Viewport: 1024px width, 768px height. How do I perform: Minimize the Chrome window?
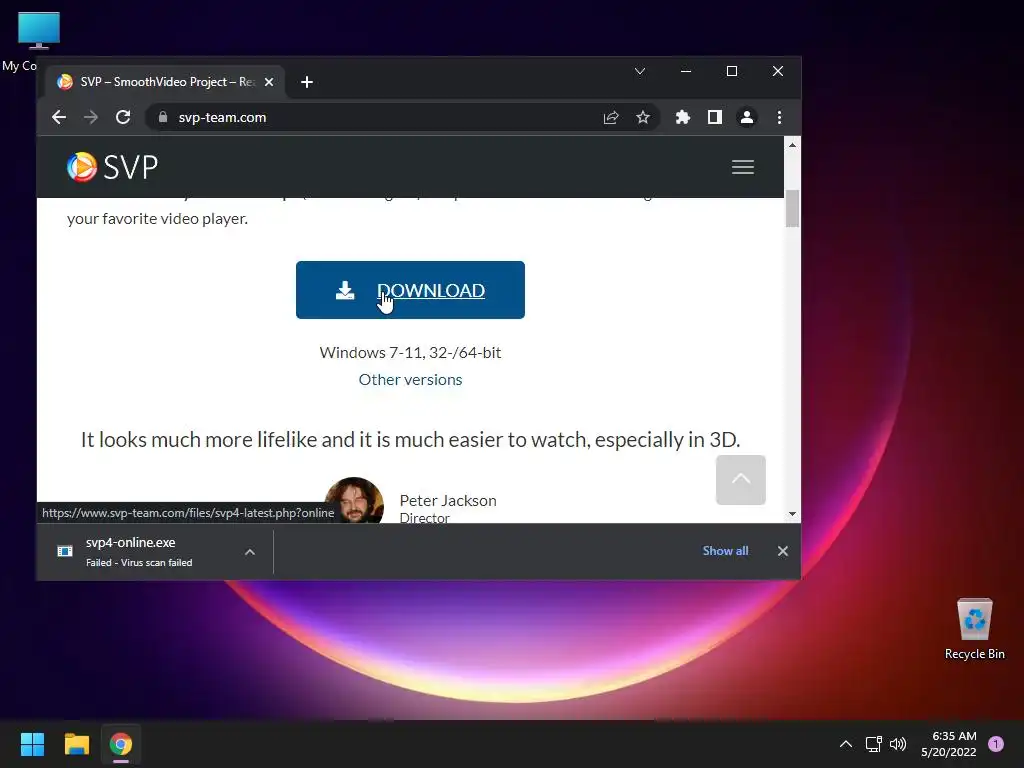coord(686,71)
